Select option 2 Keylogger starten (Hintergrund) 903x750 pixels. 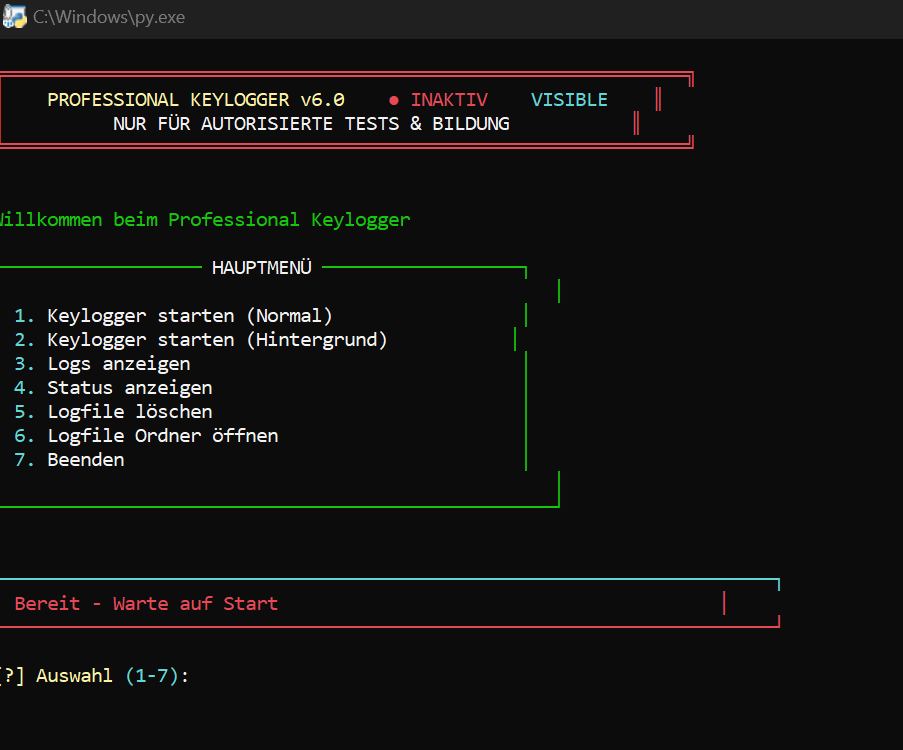tap(200, 340)
